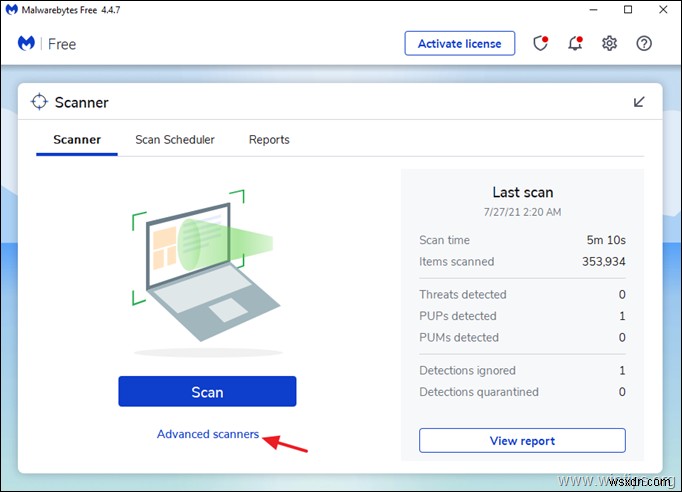Open the real-time protection shield icon
The image size is (682, 492).
pyautogui.click(x=540, y=43)
